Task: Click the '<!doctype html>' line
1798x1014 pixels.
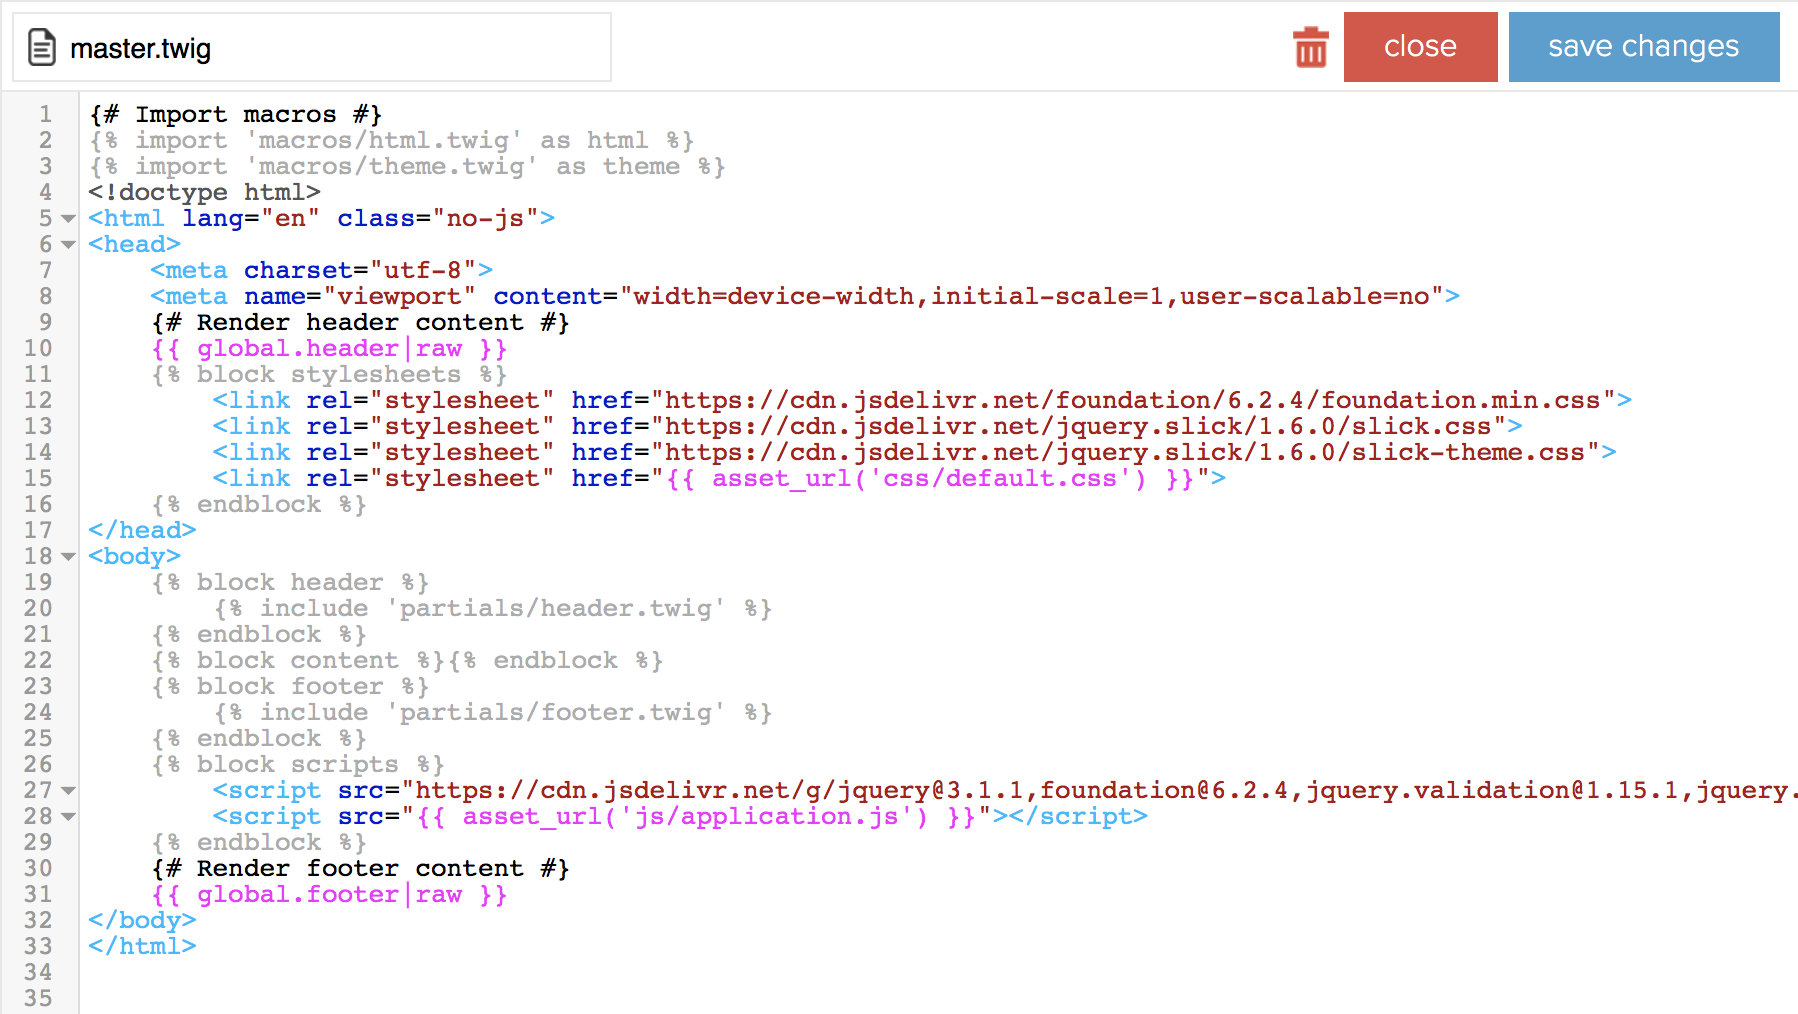Action: 204,192
